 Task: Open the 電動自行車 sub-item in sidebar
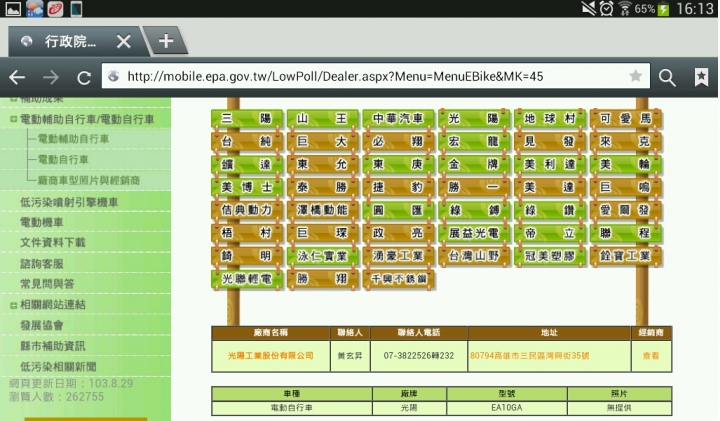62,160
